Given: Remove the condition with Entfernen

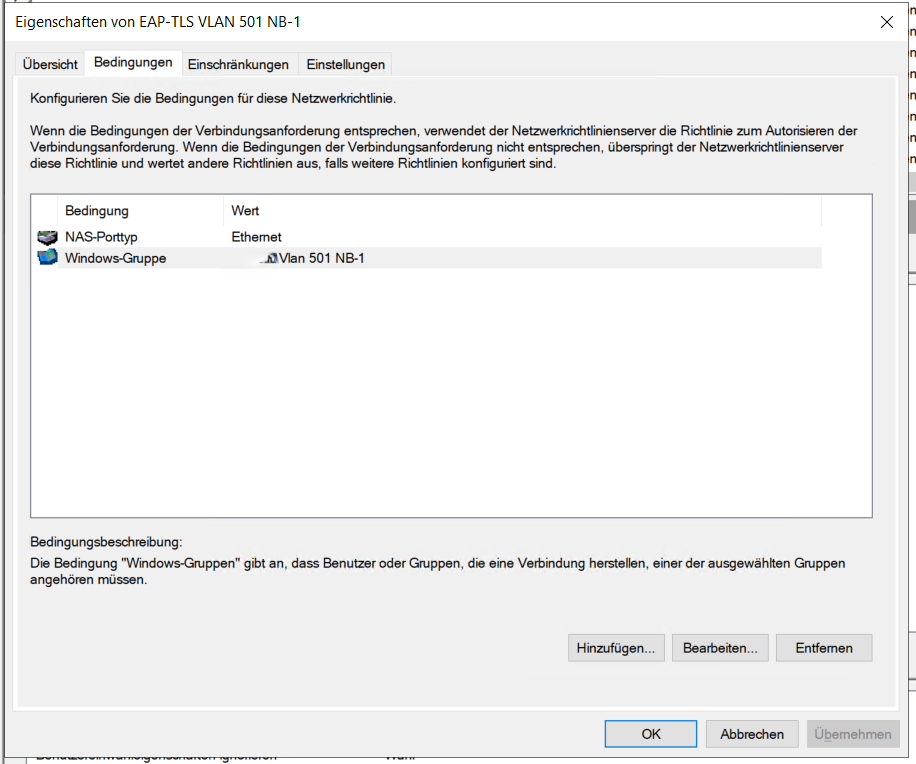Looking at the screenshot, I should (824, 648).
